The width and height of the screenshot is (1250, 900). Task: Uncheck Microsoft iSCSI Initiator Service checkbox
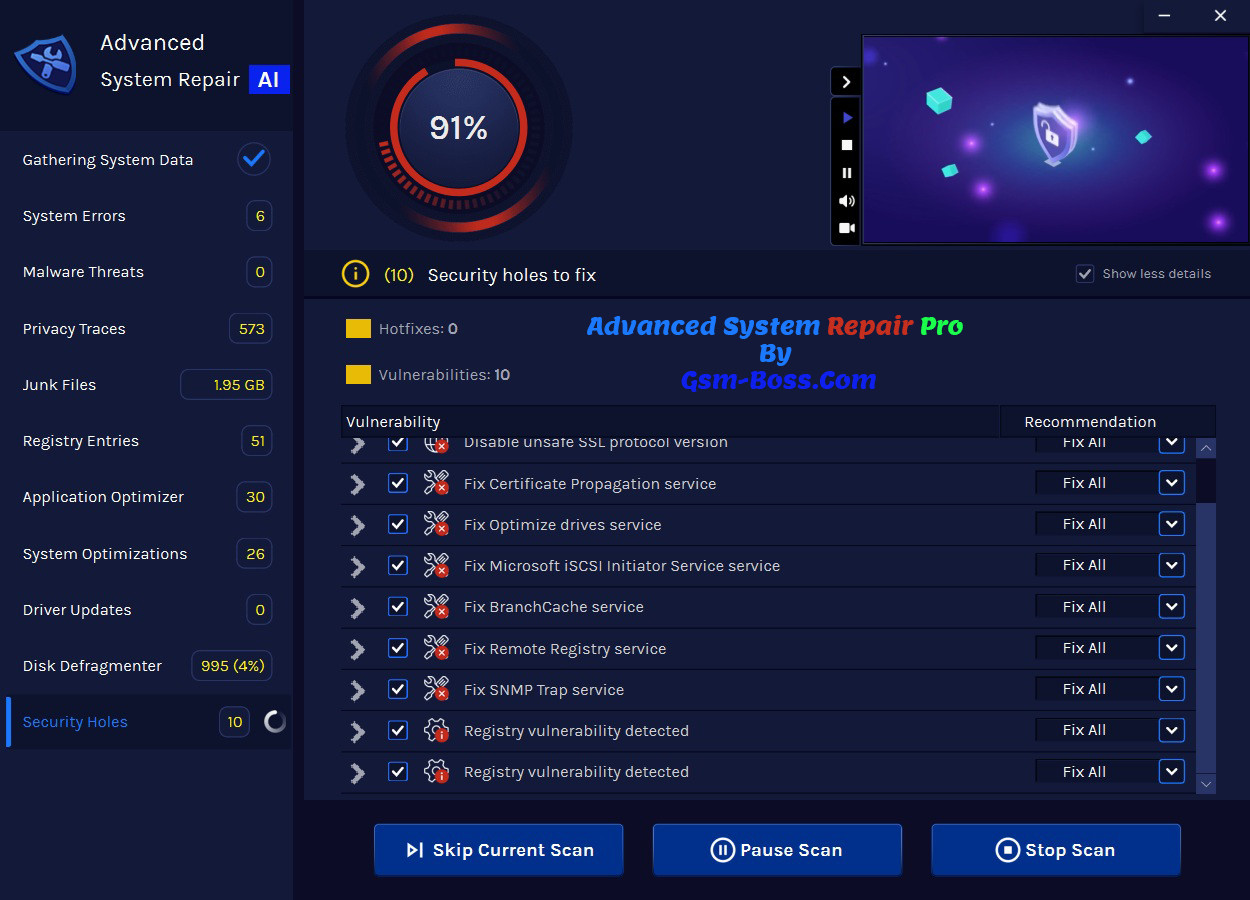pyautogui.click(x=398, y=565)
